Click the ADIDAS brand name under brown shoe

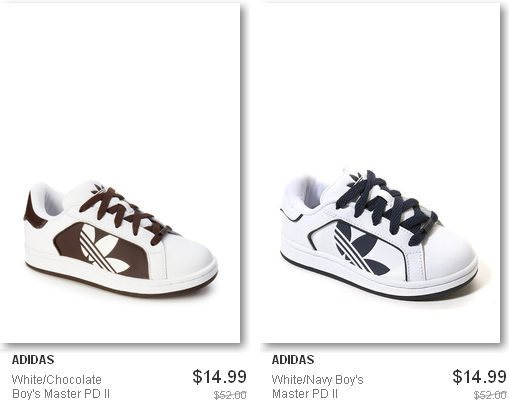(x=33, y=360)
